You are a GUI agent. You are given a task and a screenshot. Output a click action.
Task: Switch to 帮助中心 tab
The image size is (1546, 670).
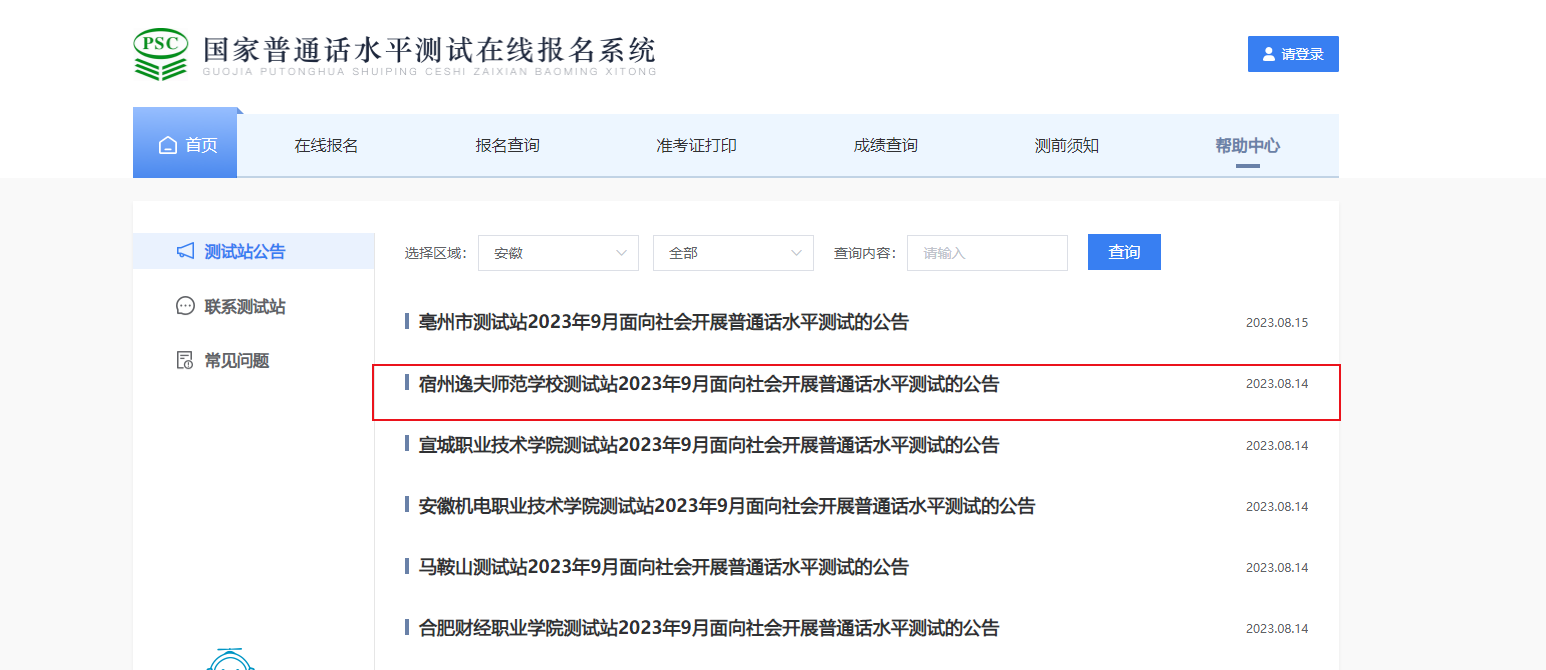[1247, 145]
